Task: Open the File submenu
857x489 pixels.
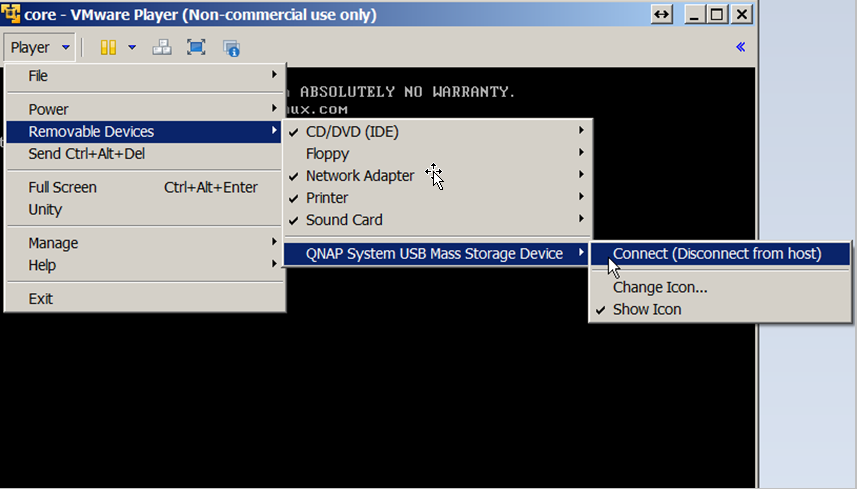Action: (145, 76)
